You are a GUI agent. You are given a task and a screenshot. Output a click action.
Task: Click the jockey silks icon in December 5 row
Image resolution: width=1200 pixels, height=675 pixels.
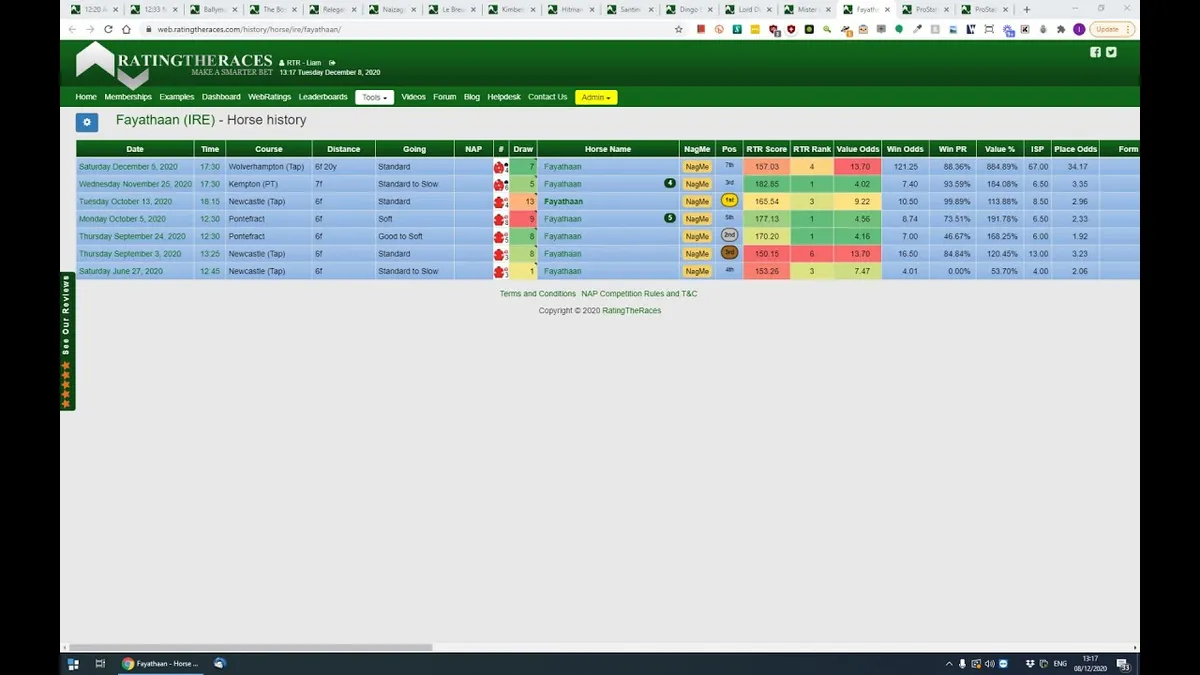pyautogui.click(x=500, y=167)
